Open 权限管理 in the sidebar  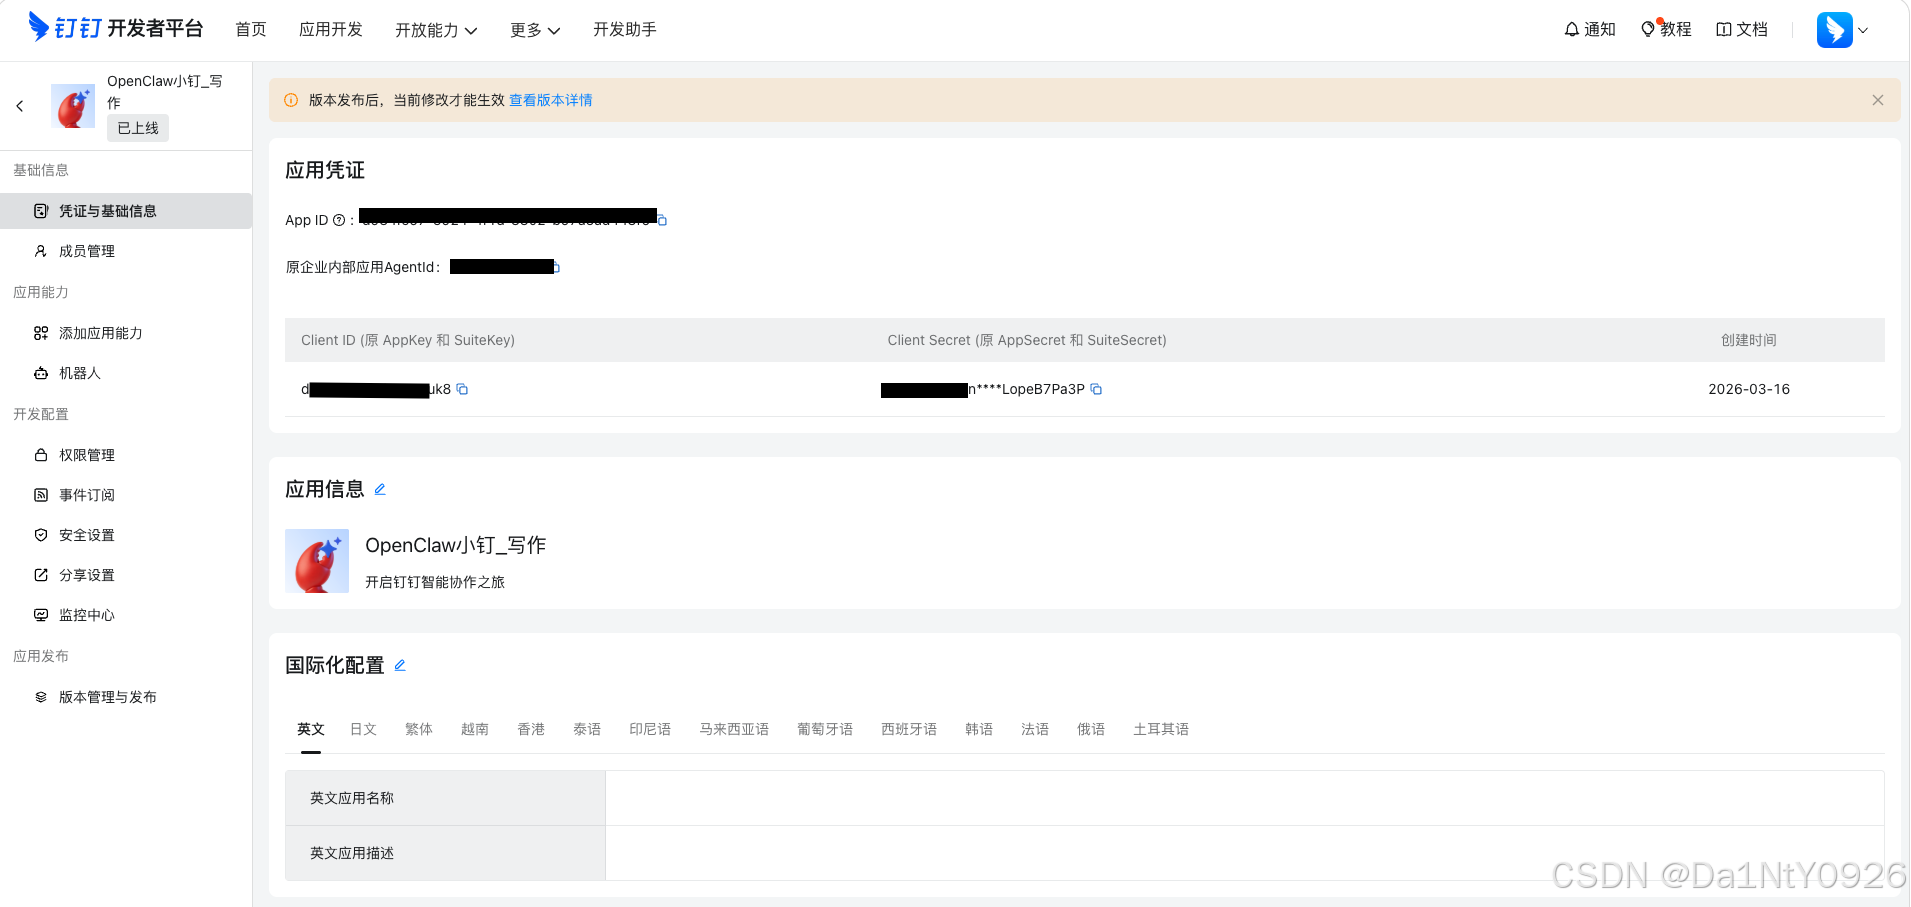point(126,455)
